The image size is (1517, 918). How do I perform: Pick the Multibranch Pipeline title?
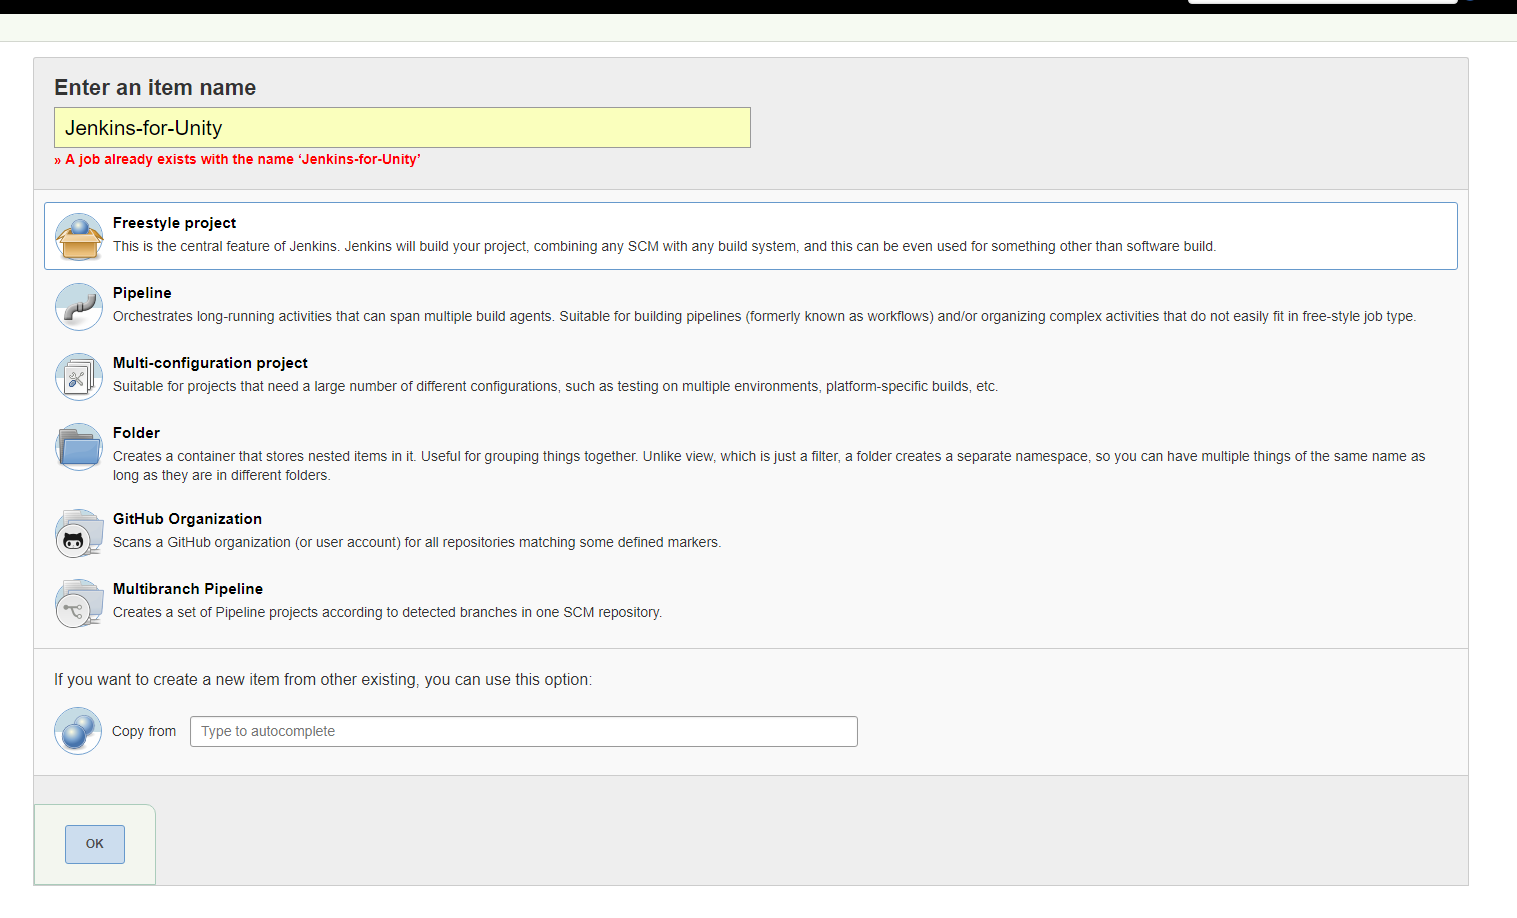click(x=188, y=589)
